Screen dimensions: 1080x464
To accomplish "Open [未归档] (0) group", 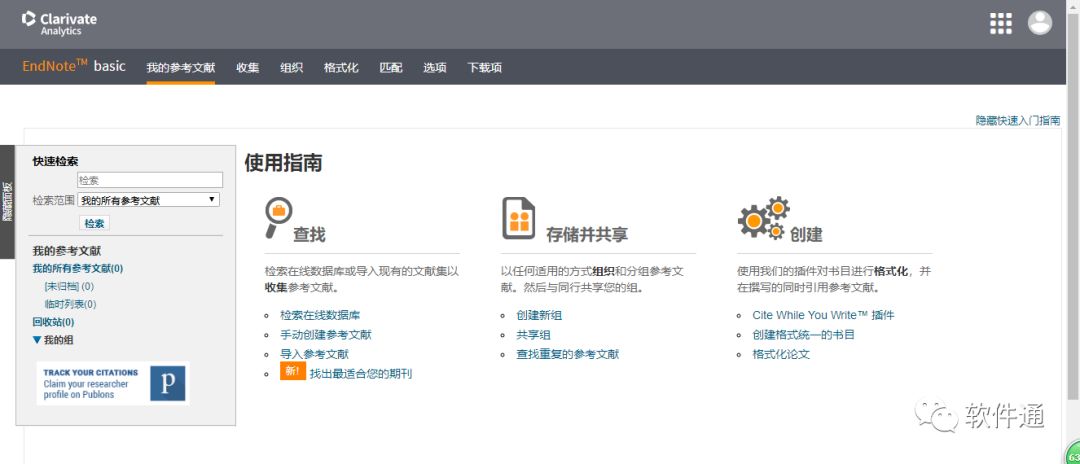I will [x=69, y=286].
